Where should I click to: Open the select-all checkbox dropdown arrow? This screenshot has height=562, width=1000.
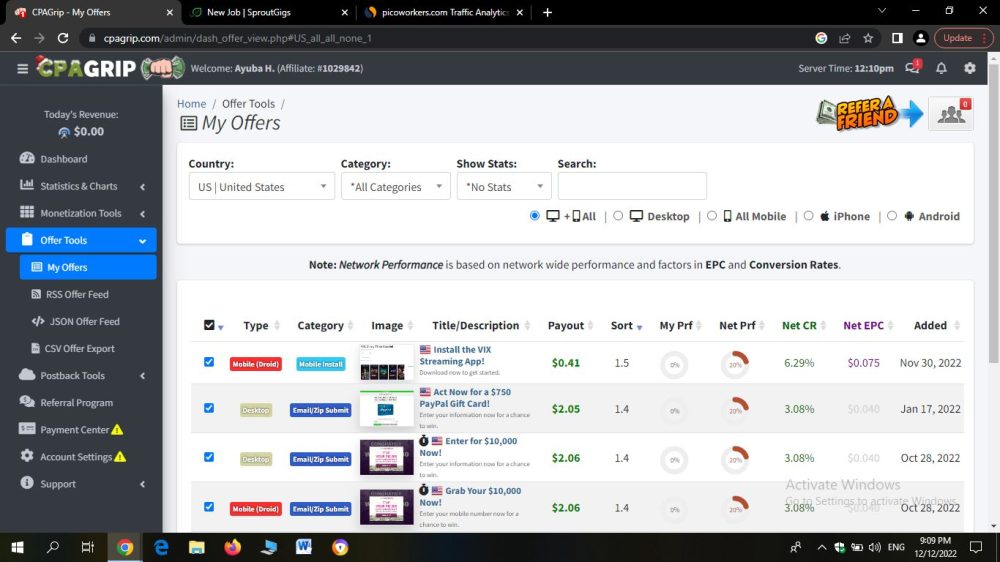point(221,327)
